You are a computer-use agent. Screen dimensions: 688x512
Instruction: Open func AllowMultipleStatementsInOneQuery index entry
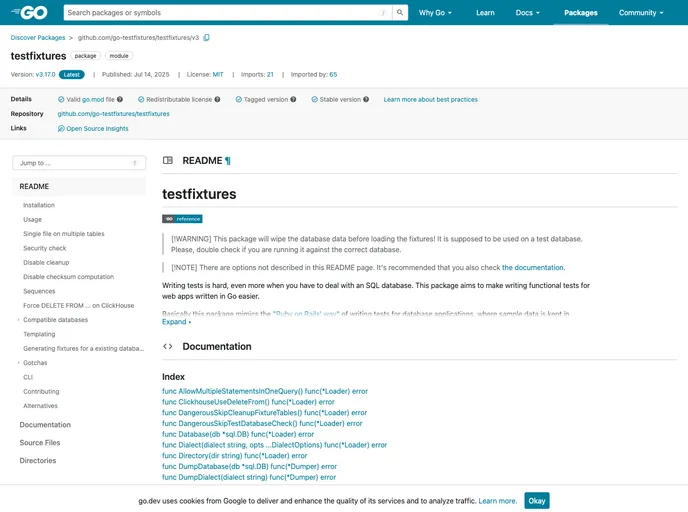pyautogui.click(x=265, y=391)
